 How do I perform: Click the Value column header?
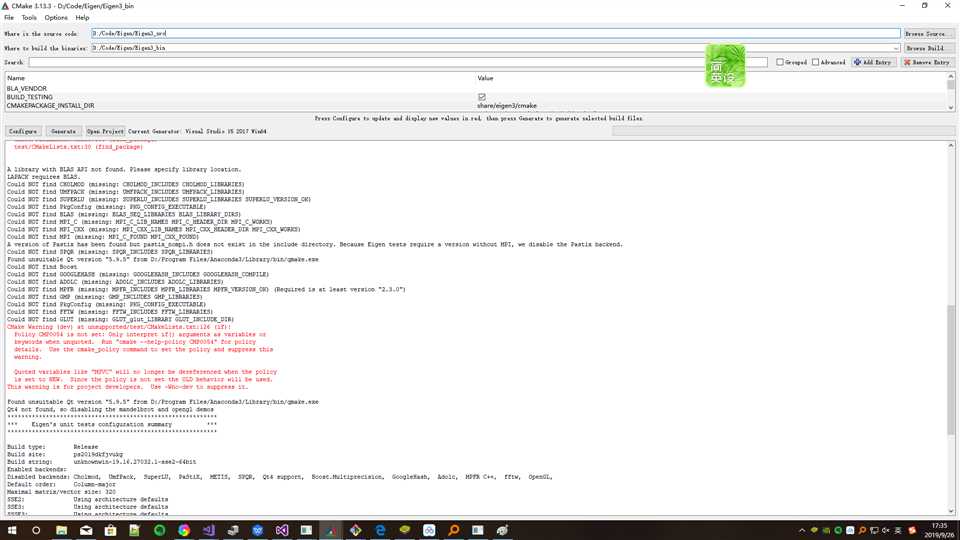[486, 78]
